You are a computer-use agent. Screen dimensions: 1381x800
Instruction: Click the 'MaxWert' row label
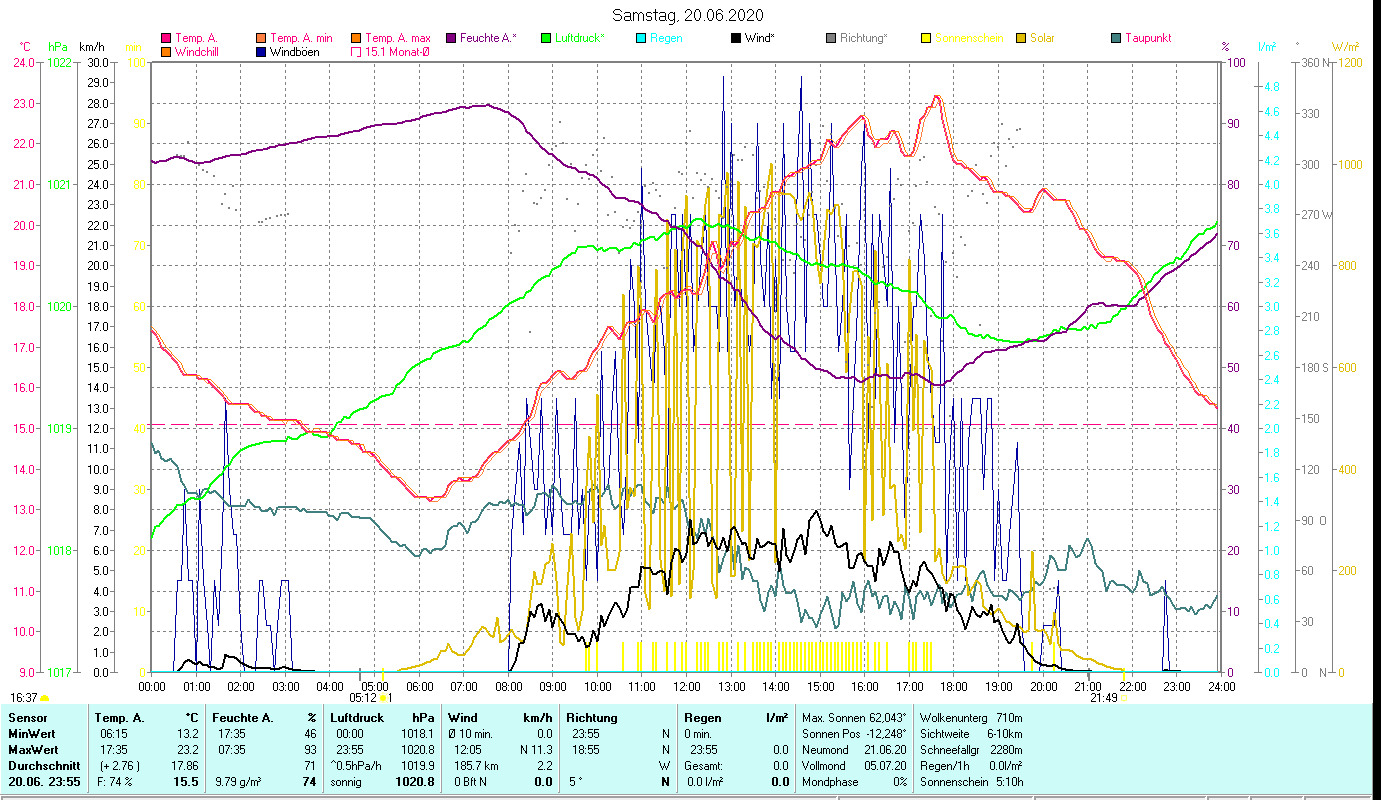pyautogui.click(x=31, y=749)
